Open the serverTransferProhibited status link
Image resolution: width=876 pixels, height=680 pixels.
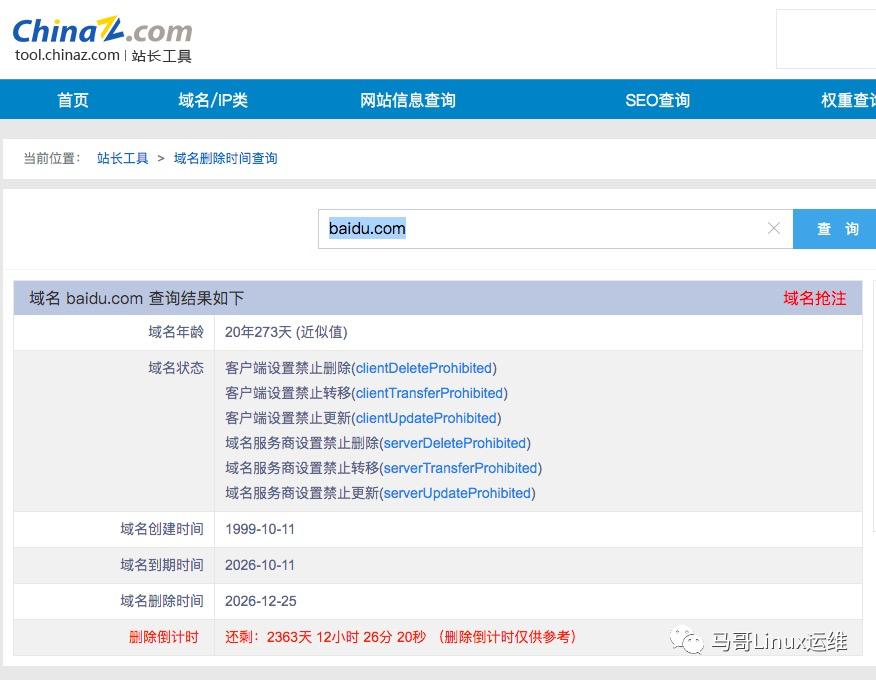click(x=460, y=468)
